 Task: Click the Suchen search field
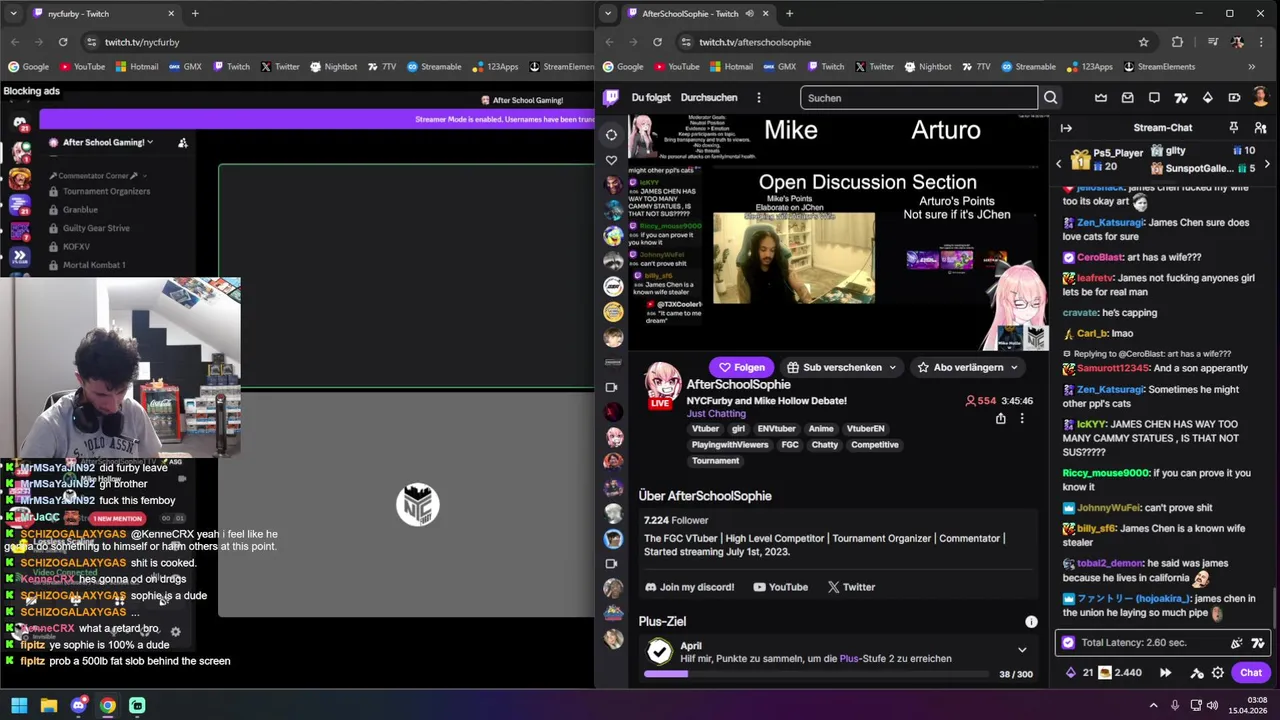coord(919,97)
